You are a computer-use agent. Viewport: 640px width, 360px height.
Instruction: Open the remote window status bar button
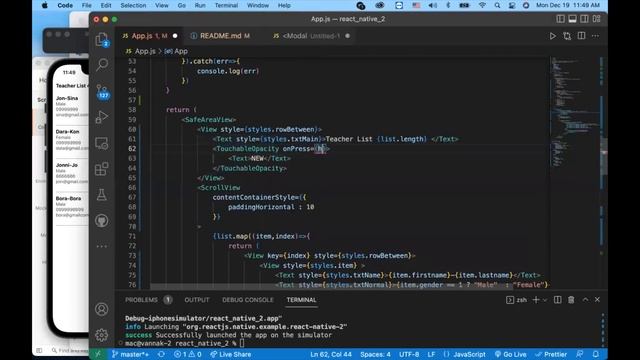(x=98, y=354)
